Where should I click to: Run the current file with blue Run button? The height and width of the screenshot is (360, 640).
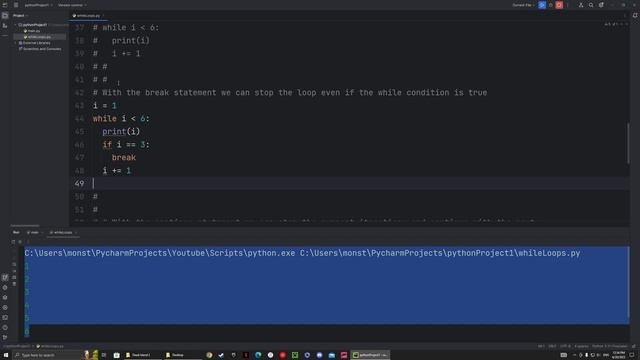pyautogui.click(x=542, y=5)
